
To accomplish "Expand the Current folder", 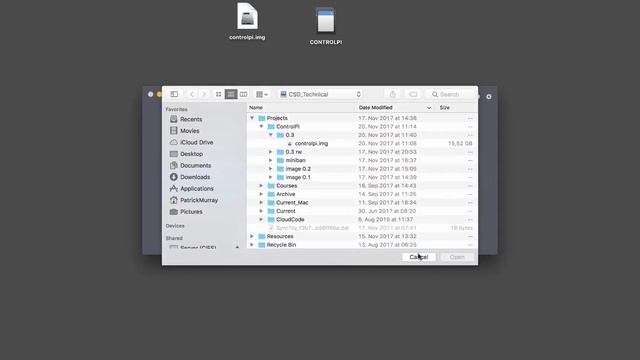I will [261, 211].
